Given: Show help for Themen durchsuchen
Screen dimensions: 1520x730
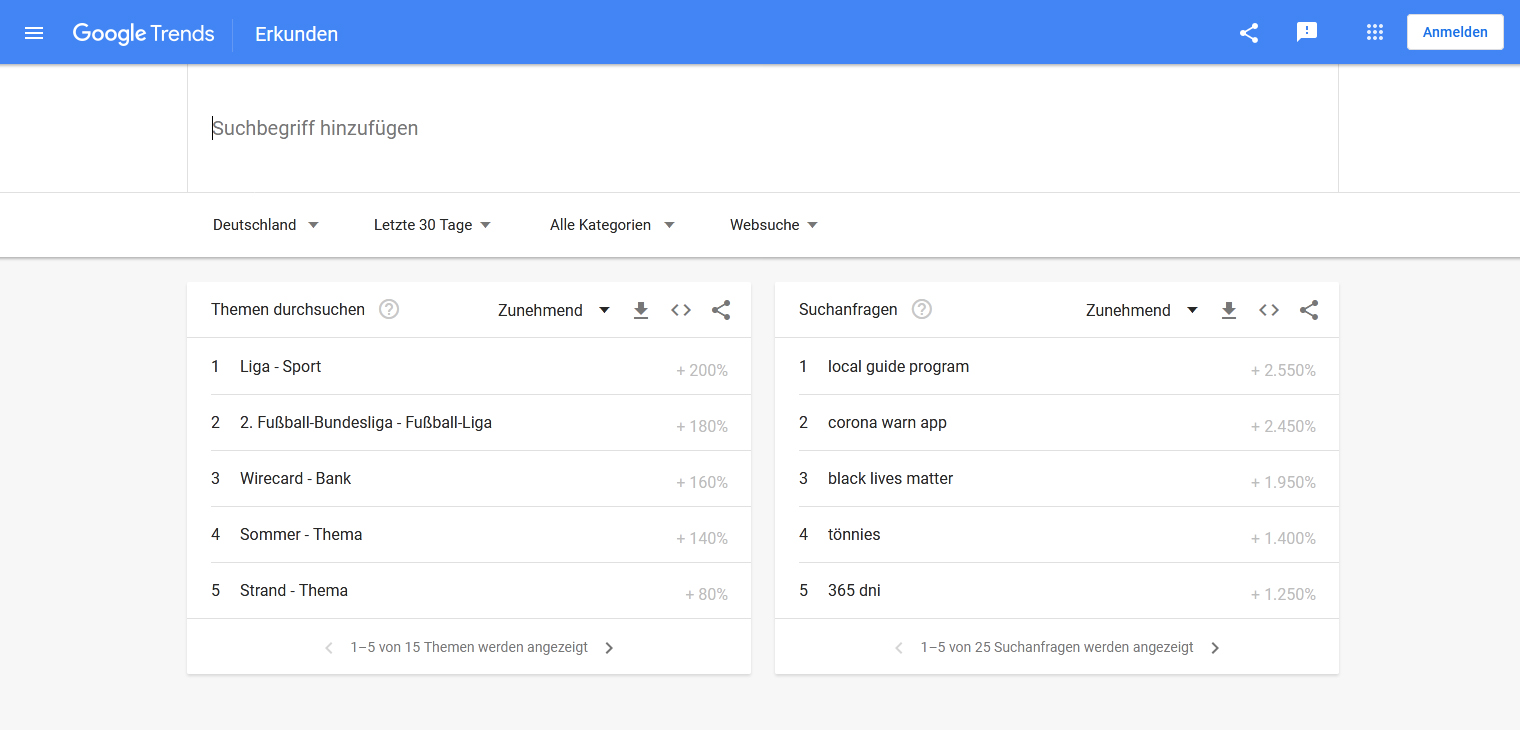Looking at the screenshot, I should tap(389, 310).
